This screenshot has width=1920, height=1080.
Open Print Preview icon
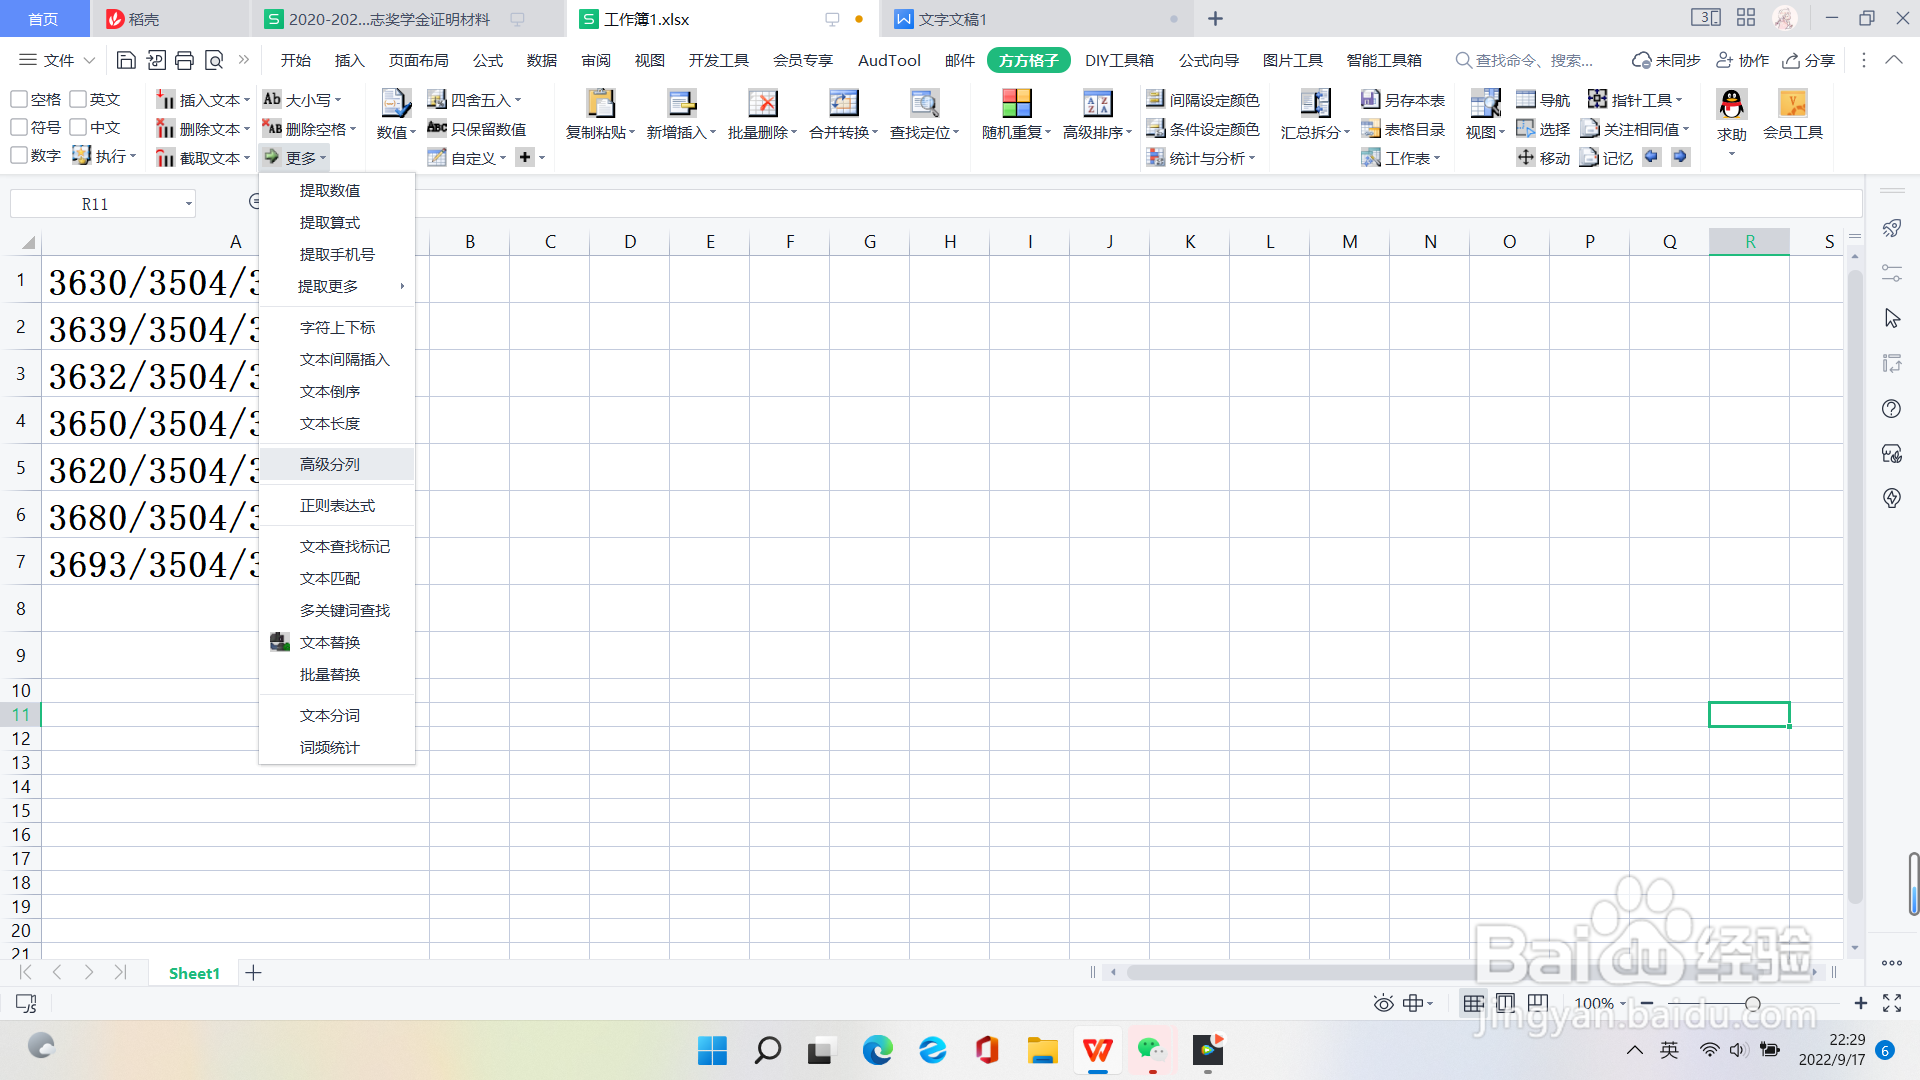pyautogui.click(x=213, y=60)
